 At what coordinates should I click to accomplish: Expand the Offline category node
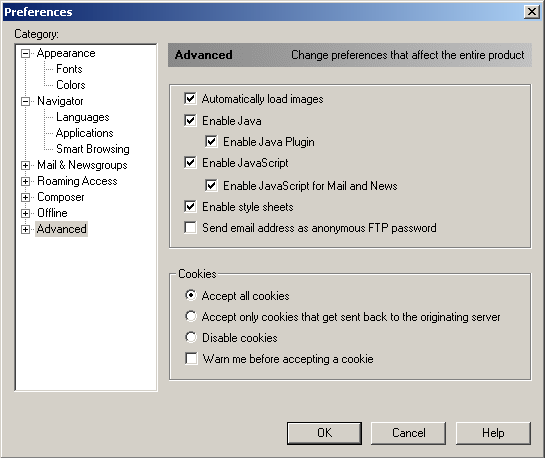[x=25, y=213]
